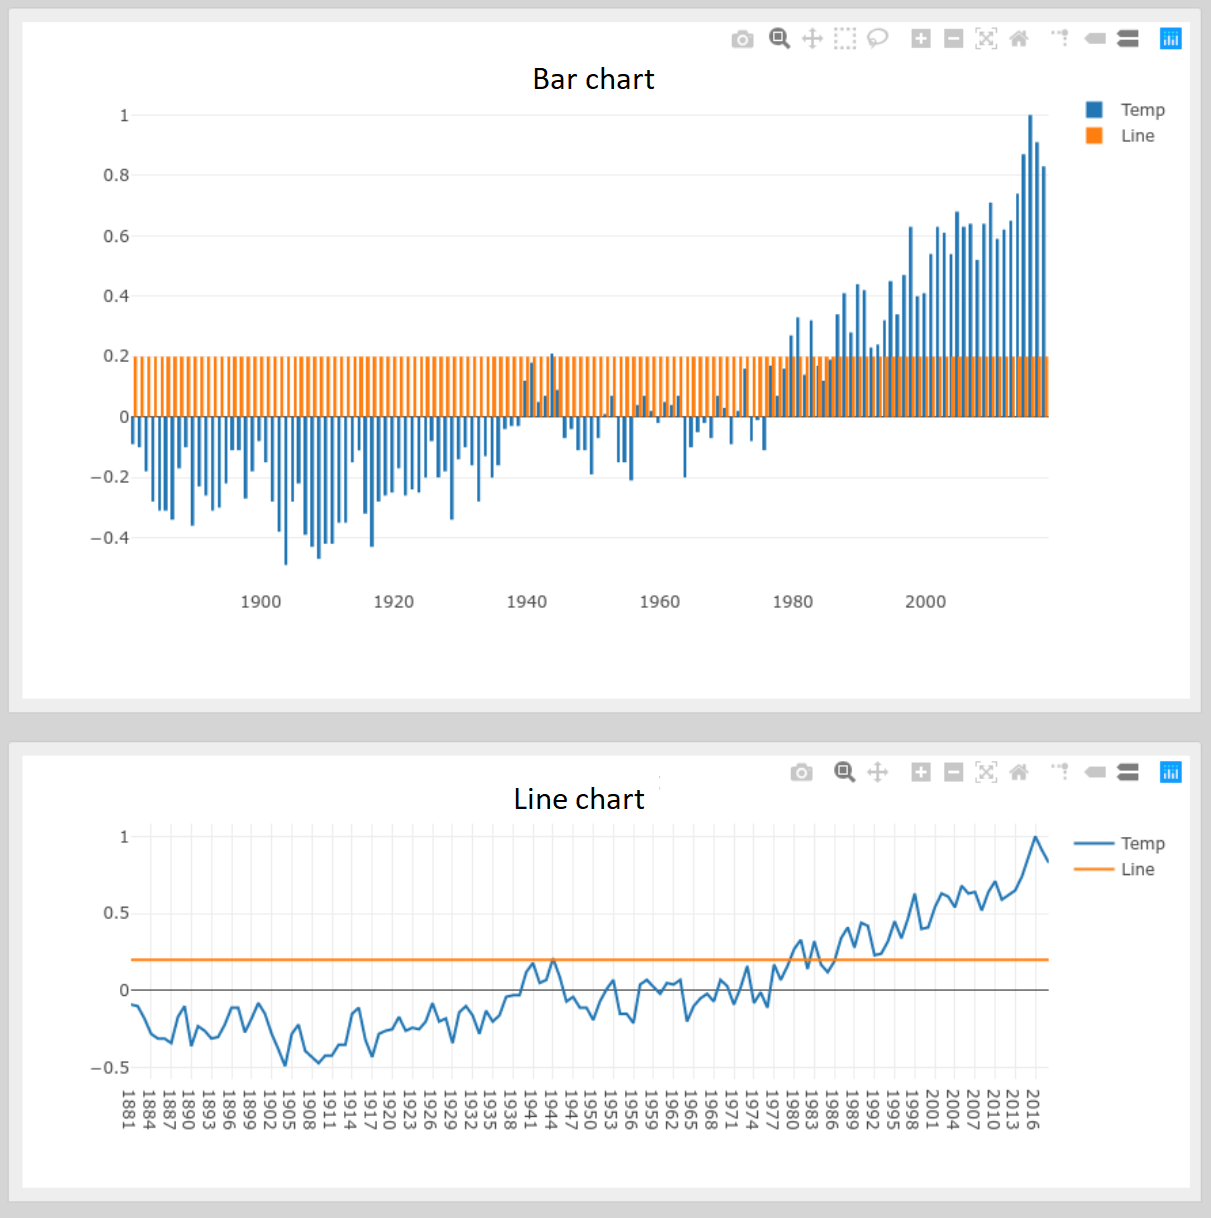
Task: Hide the Temp trace in Bar chart legend
Action: [1141, 110]
